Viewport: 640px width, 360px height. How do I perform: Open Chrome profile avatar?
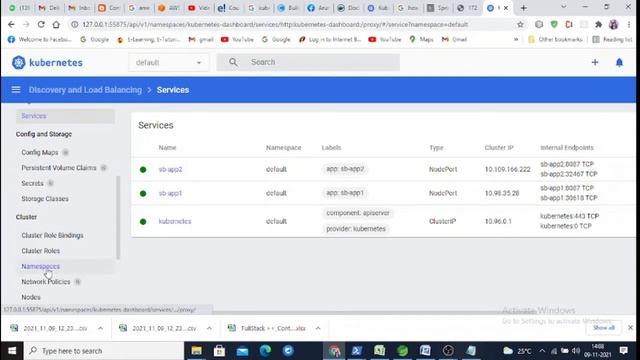click(613, 24)
